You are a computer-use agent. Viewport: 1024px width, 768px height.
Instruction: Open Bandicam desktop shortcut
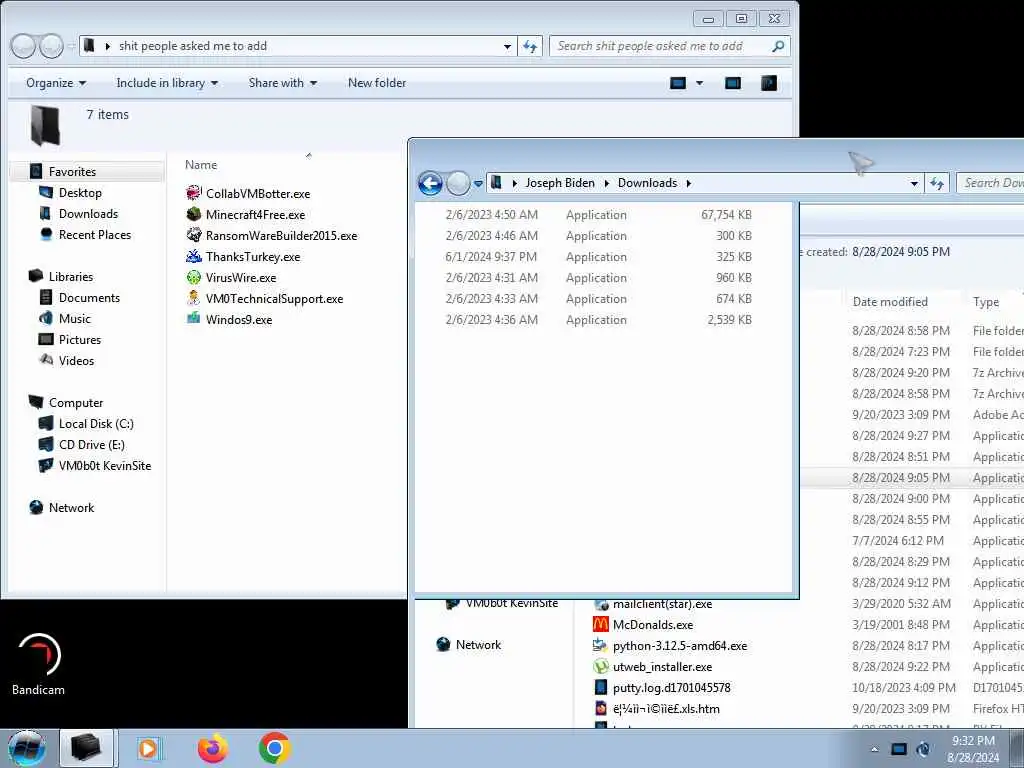39,664
